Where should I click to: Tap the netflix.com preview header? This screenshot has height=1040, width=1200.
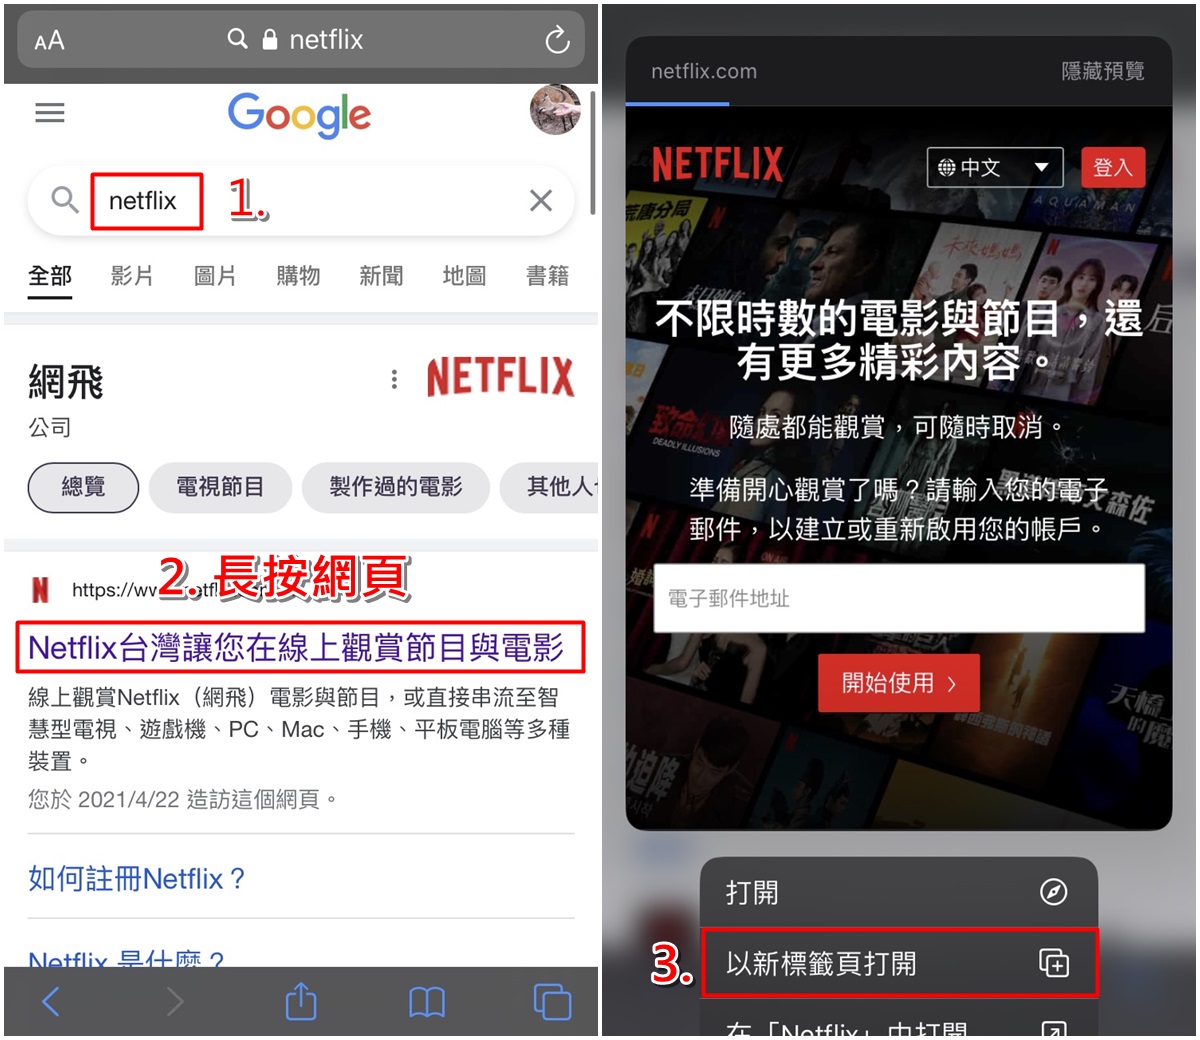click(x=704, y=71)
